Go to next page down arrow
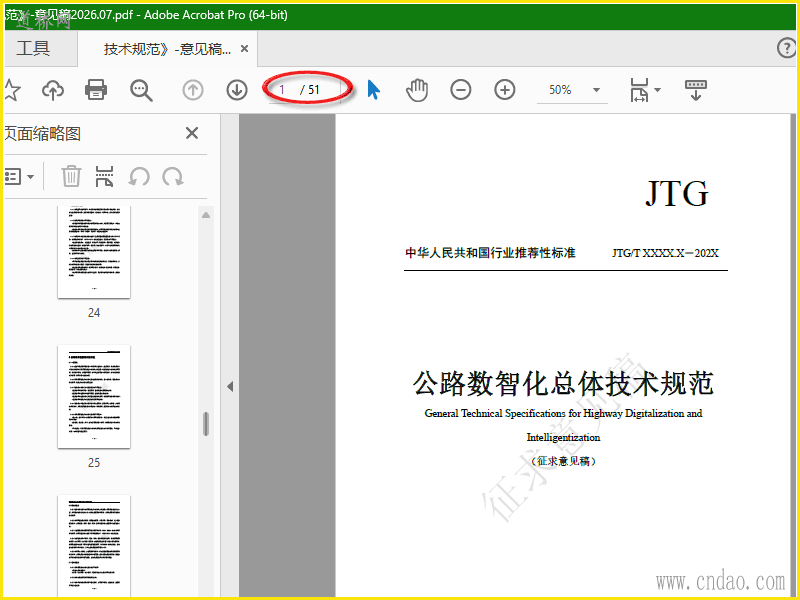Viewport: 800px width, 600px height. tap(237, 90)
